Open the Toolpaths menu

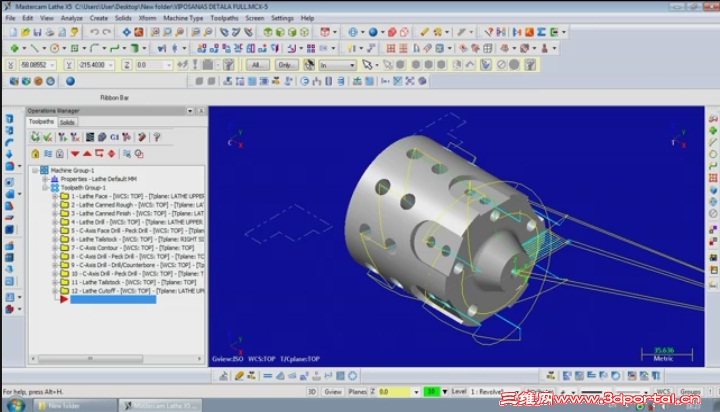224,18
